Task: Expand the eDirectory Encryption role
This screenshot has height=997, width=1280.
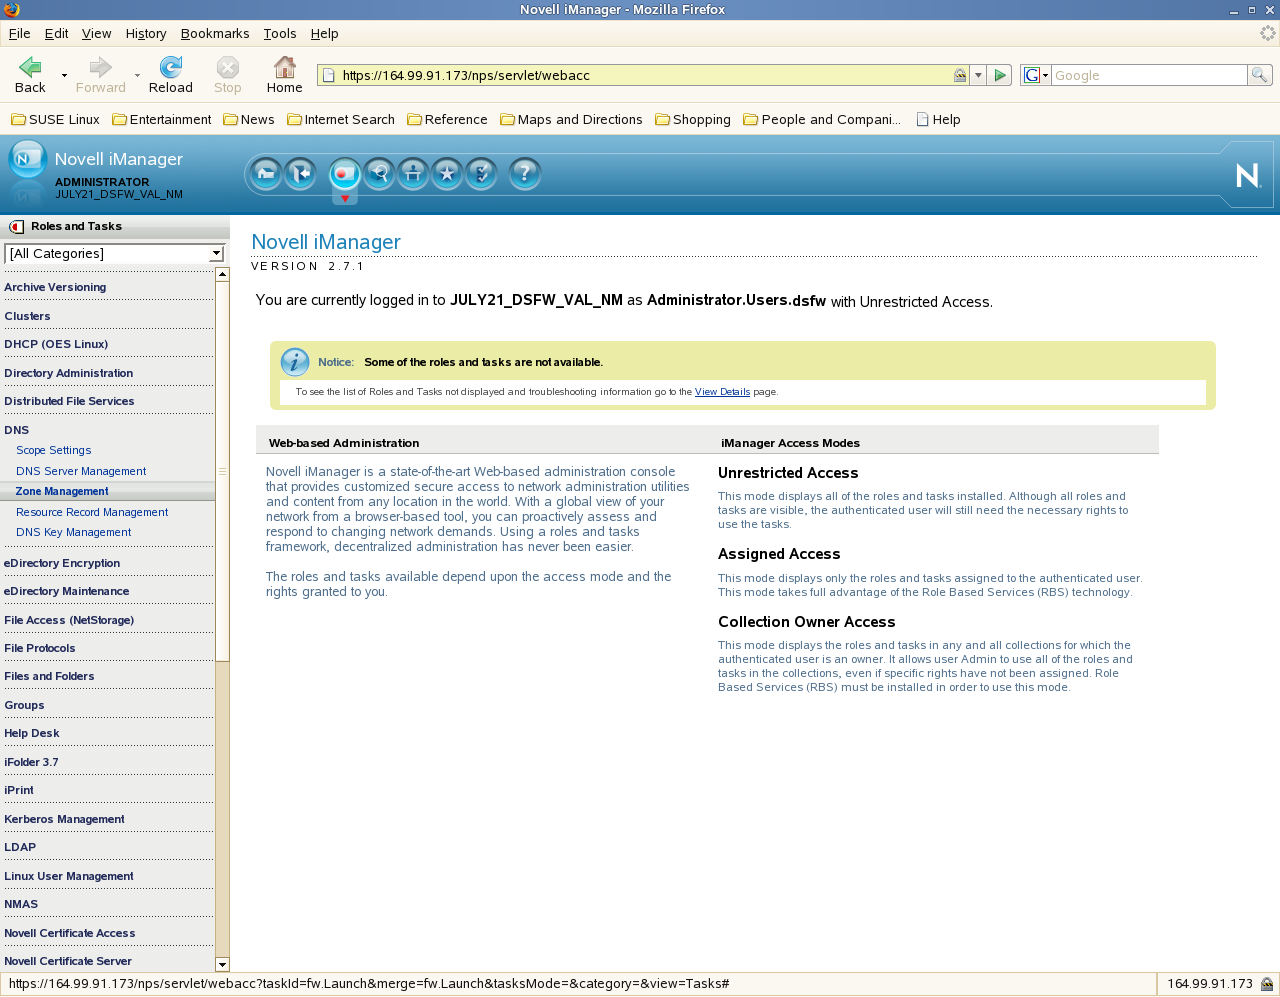Action: [62, 563]
